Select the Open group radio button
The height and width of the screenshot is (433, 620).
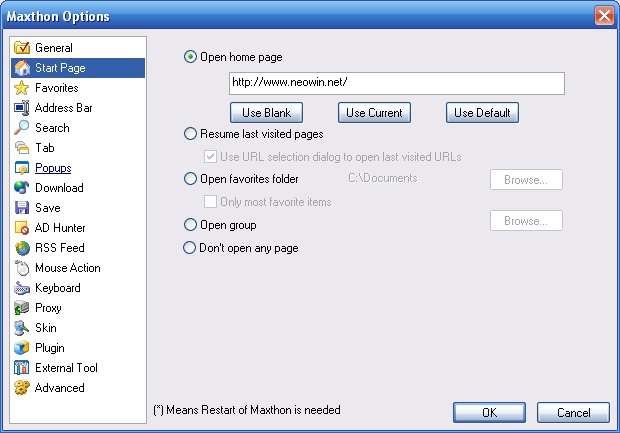190,225
